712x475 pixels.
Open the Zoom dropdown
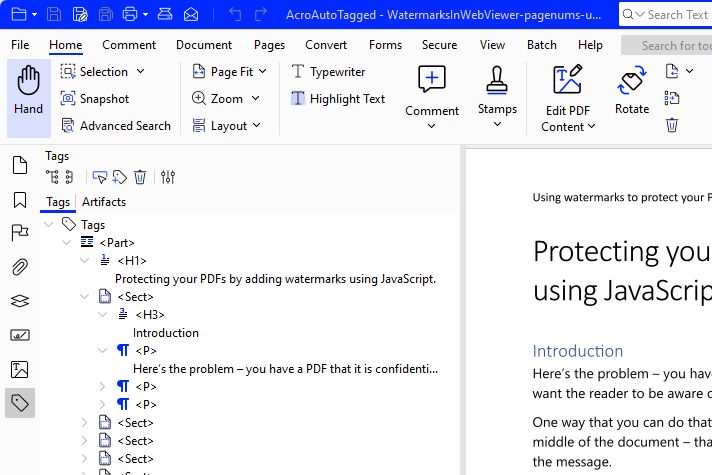[256, 98]
